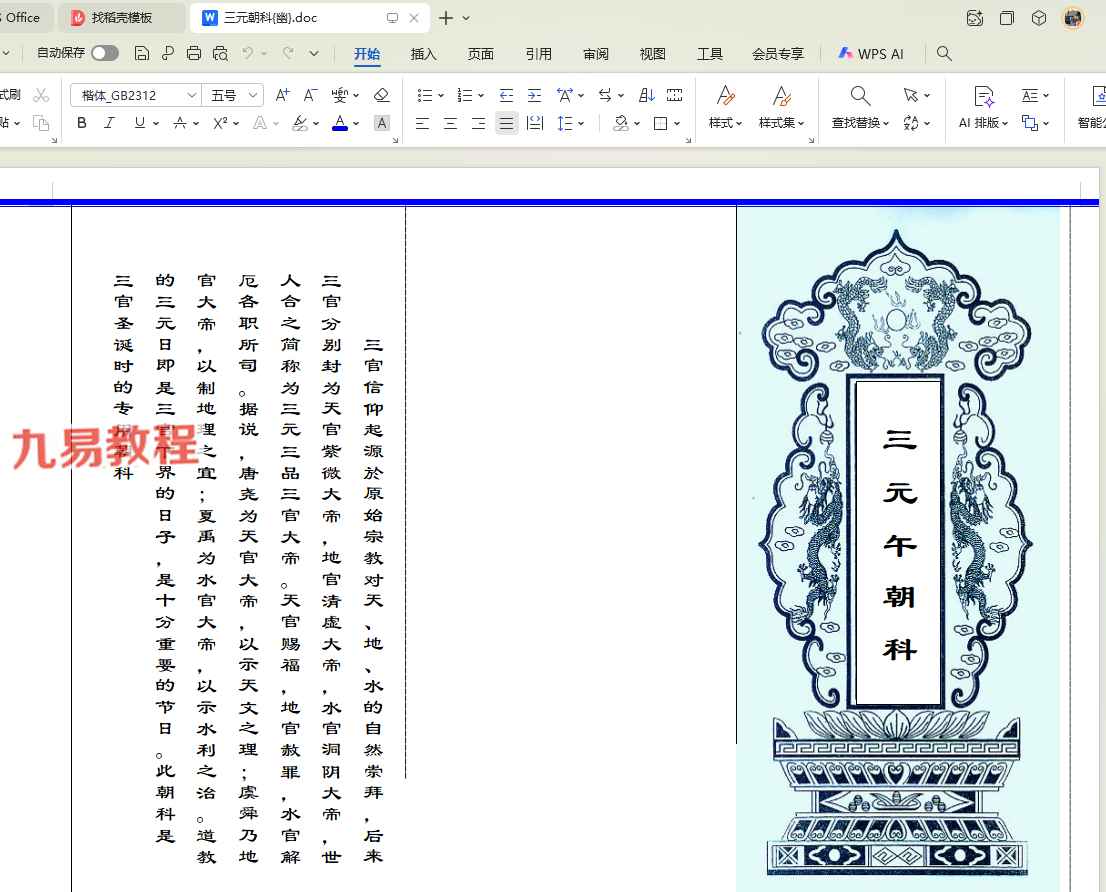This screenshot has height=892, width=1106.
Task: Increase font size with A+ icon
Action: pos(282,95)
